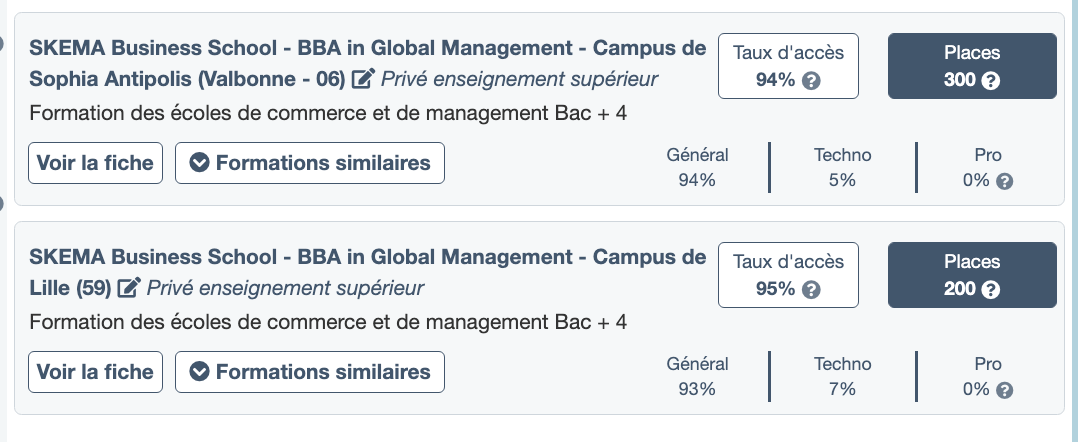Select the Places 200 box

click(x=972, y=275)
